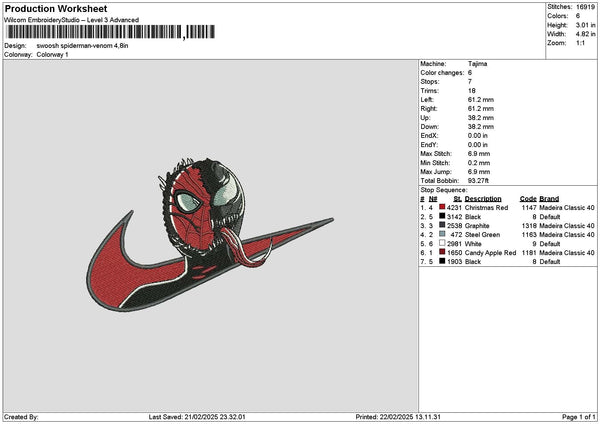Screen dimensions: 600x424
Task: Click the 'Stop Sequence:' heading
Action: coord(444,190)
